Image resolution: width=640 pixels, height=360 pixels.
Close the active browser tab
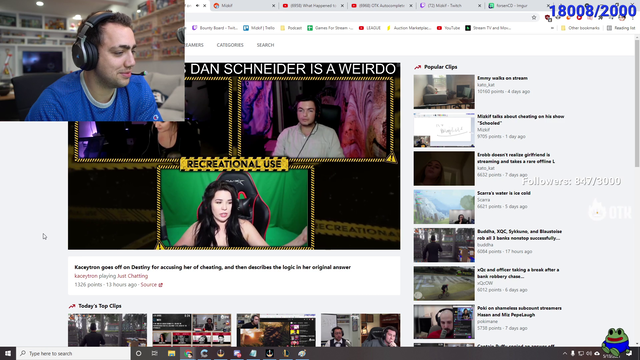tap(205, 6)
